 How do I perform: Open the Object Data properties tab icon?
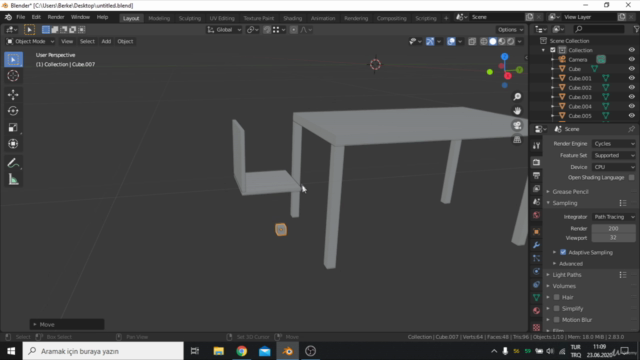(536, 298)
